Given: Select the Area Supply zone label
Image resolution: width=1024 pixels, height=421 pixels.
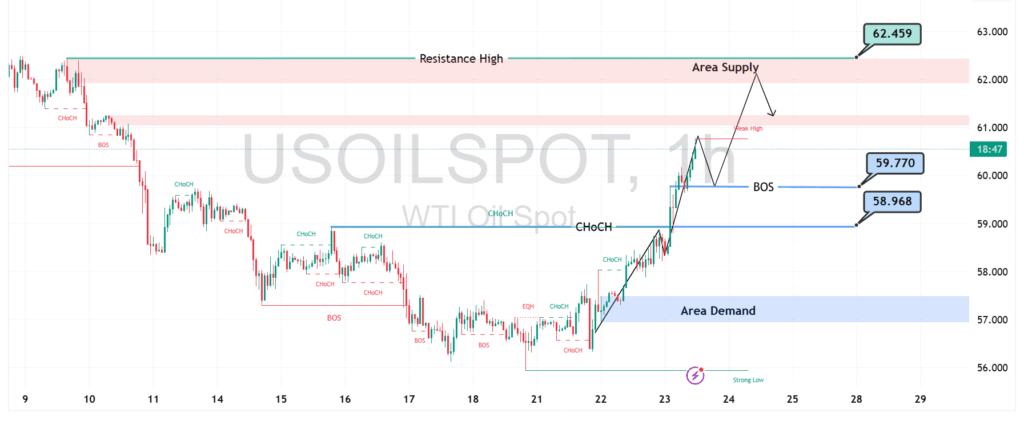Looking at the screenshot, I should pos(731,67).
